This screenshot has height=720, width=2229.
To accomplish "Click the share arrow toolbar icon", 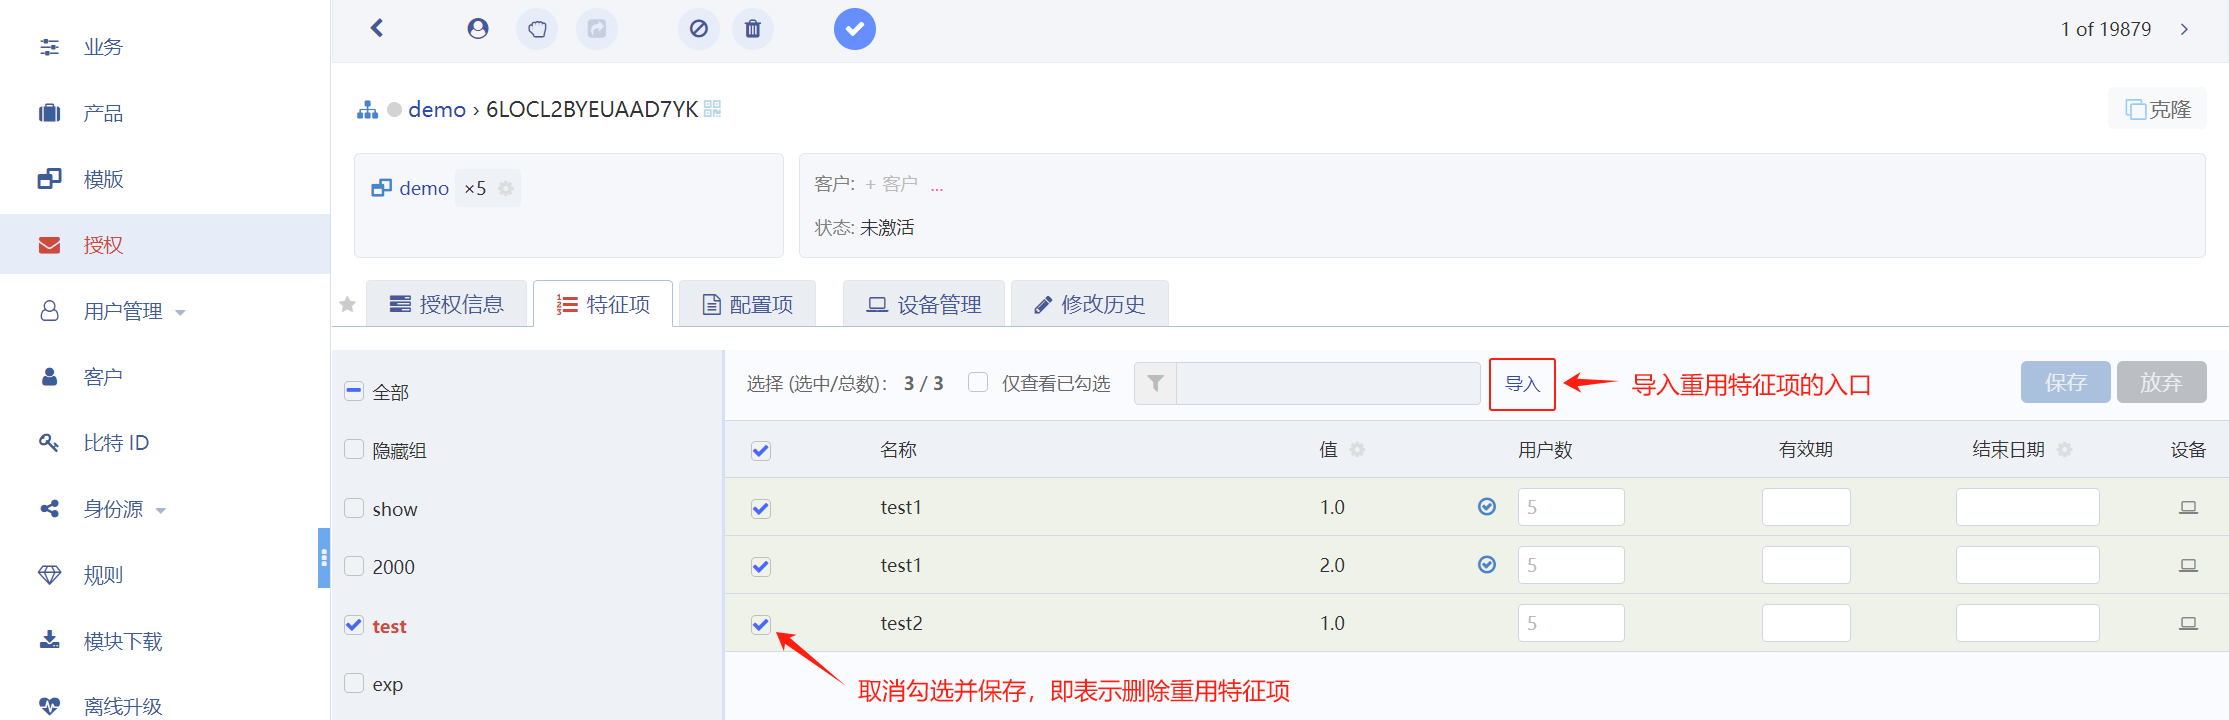I will [x=597, y=29].
